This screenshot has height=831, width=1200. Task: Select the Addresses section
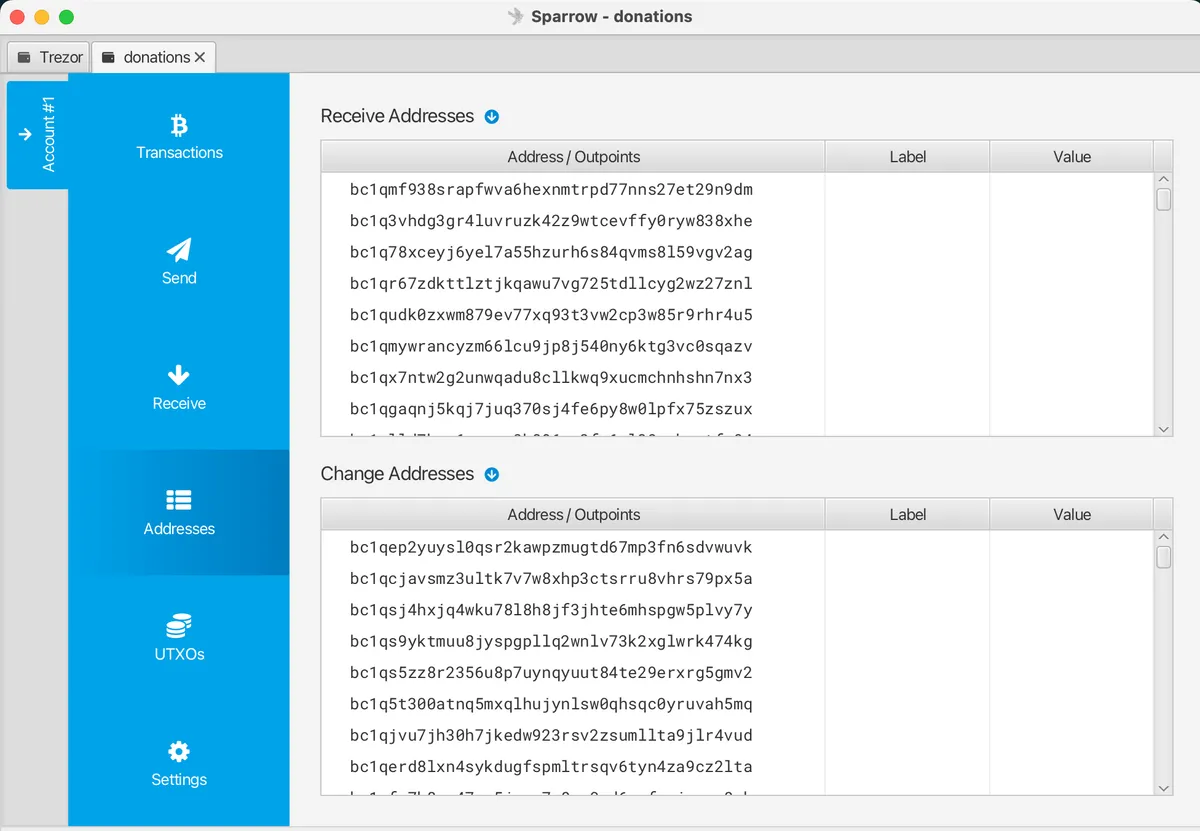179,512
